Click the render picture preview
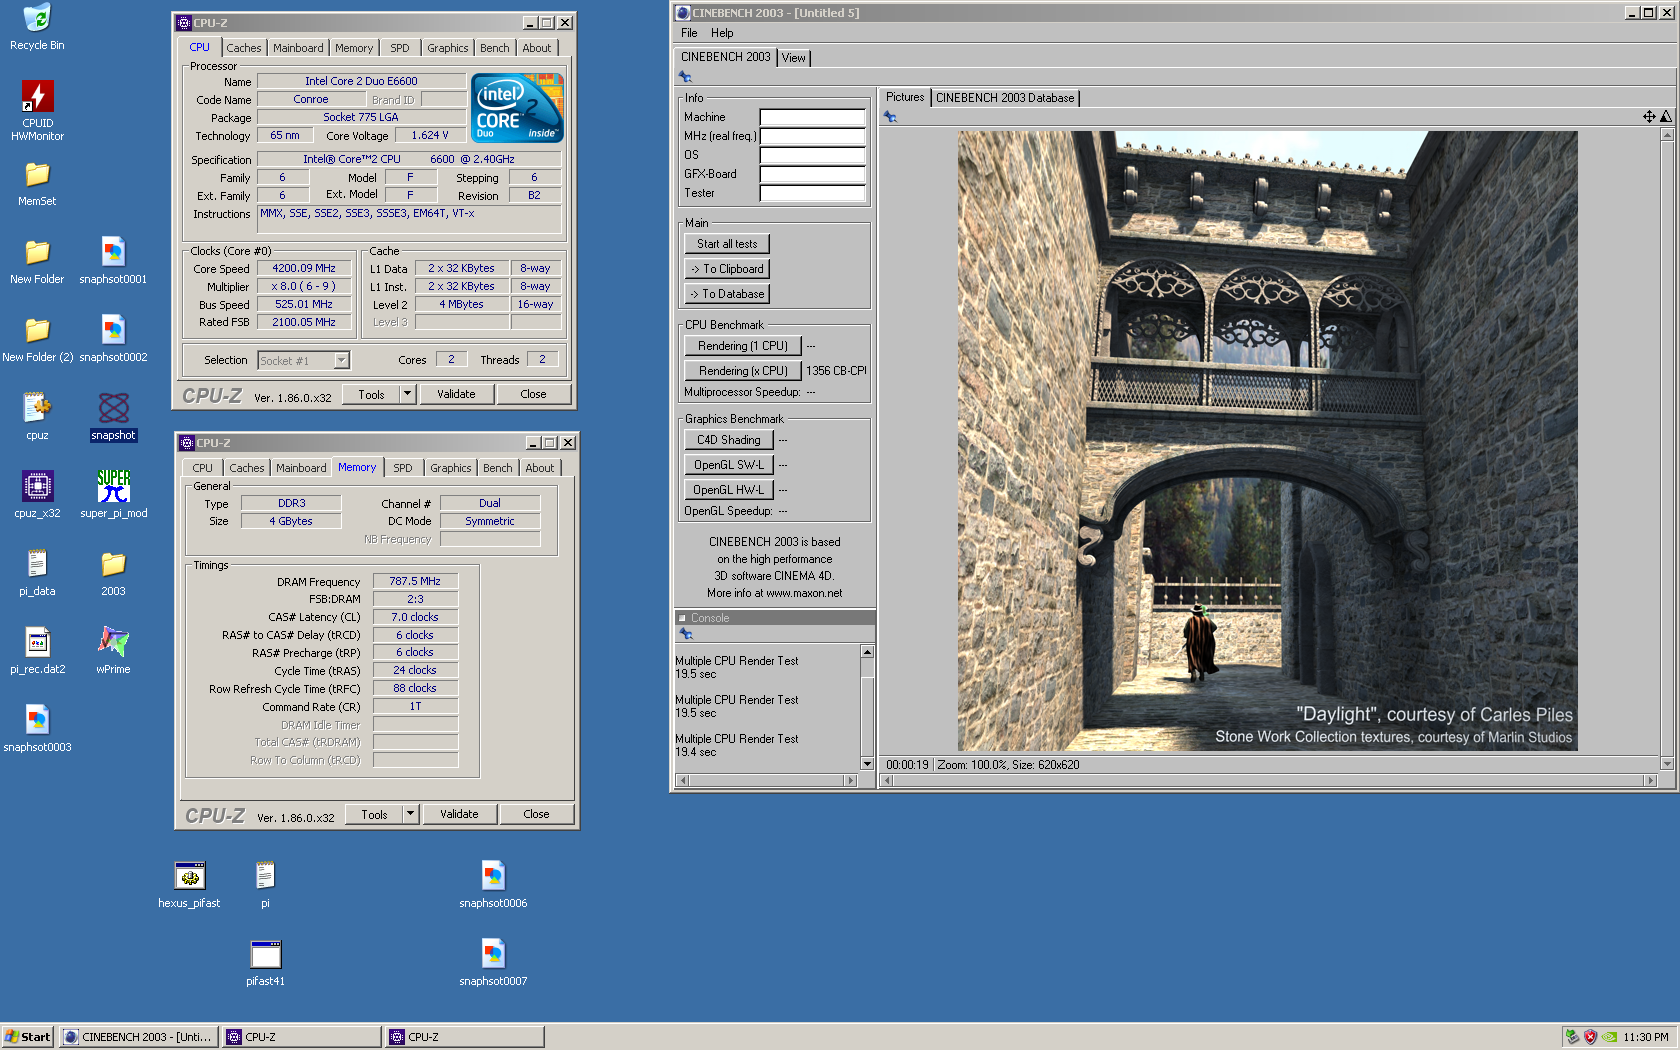This screenshot has width=1680, height=1050. pyautogui.click(x=1267, y=441)
